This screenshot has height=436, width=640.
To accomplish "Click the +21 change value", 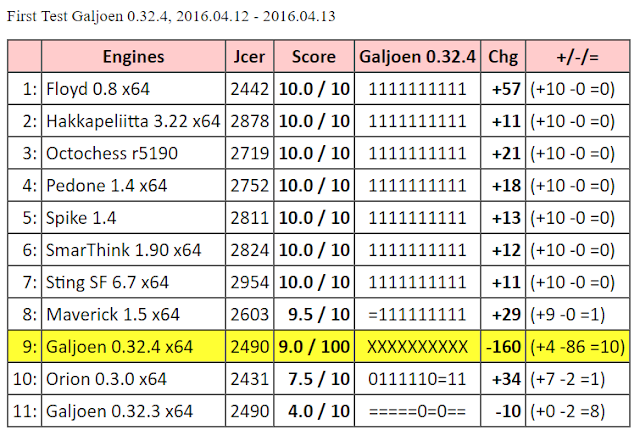I will (506, 153).
